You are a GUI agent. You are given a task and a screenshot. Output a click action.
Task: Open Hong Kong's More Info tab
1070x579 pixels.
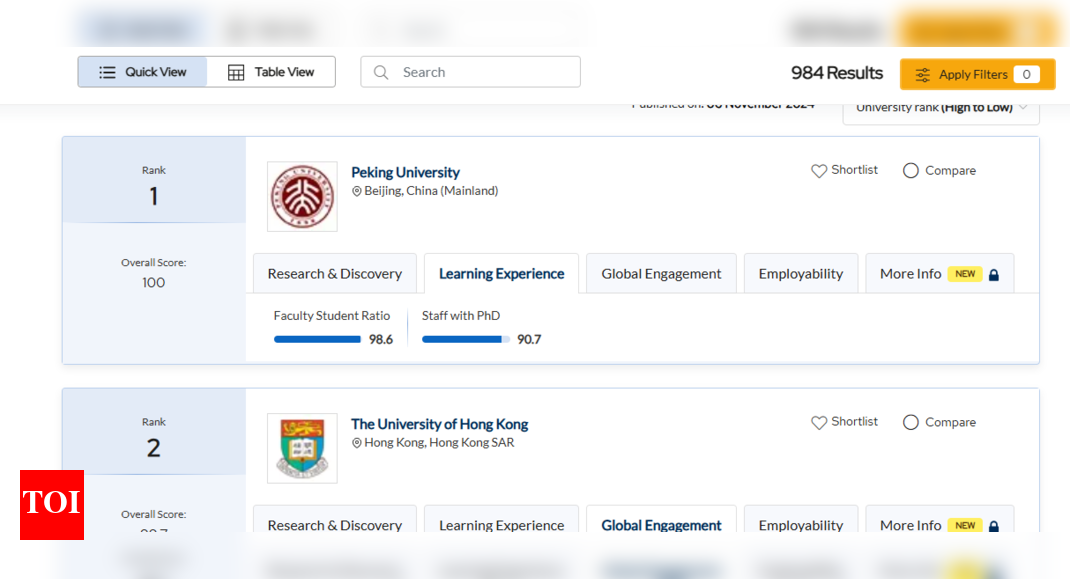tap(940, 519)
